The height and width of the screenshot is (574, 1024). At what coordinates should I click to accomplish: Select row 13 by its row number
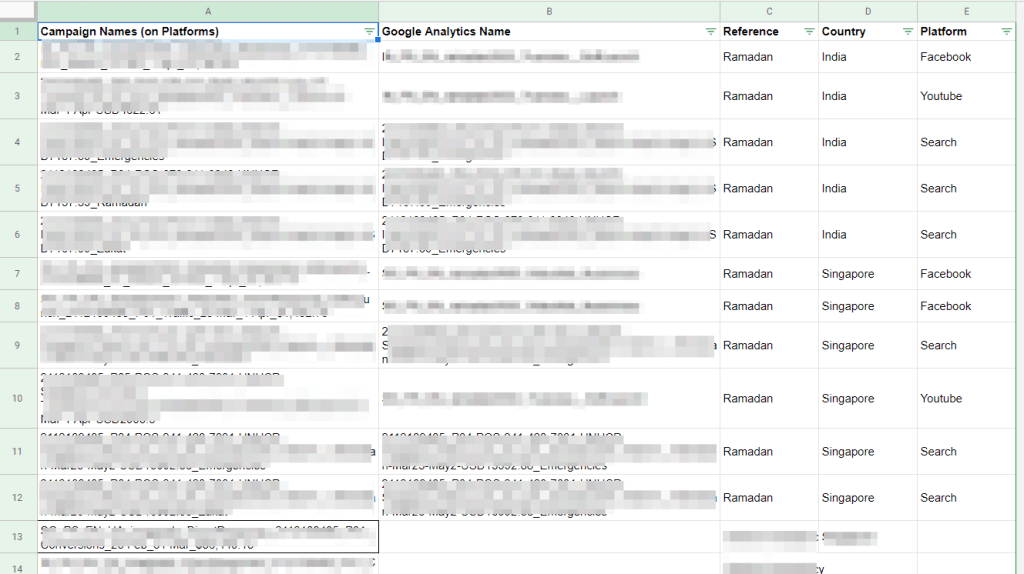tap(18, 536)
